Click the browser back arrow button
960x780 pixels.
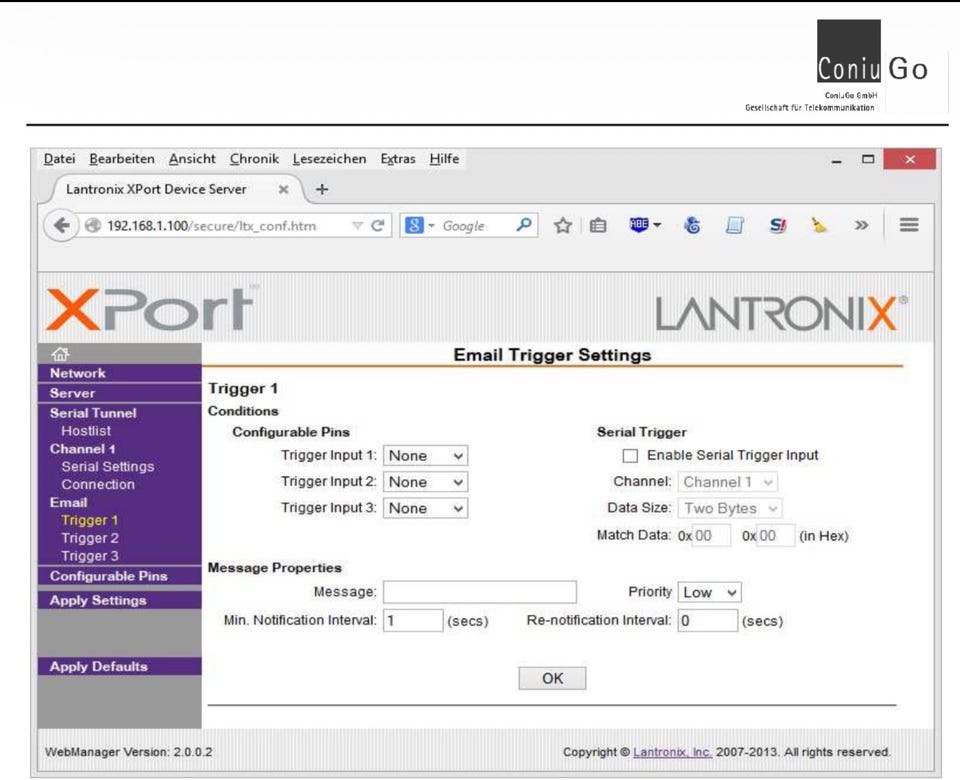[x=61, y=226]
